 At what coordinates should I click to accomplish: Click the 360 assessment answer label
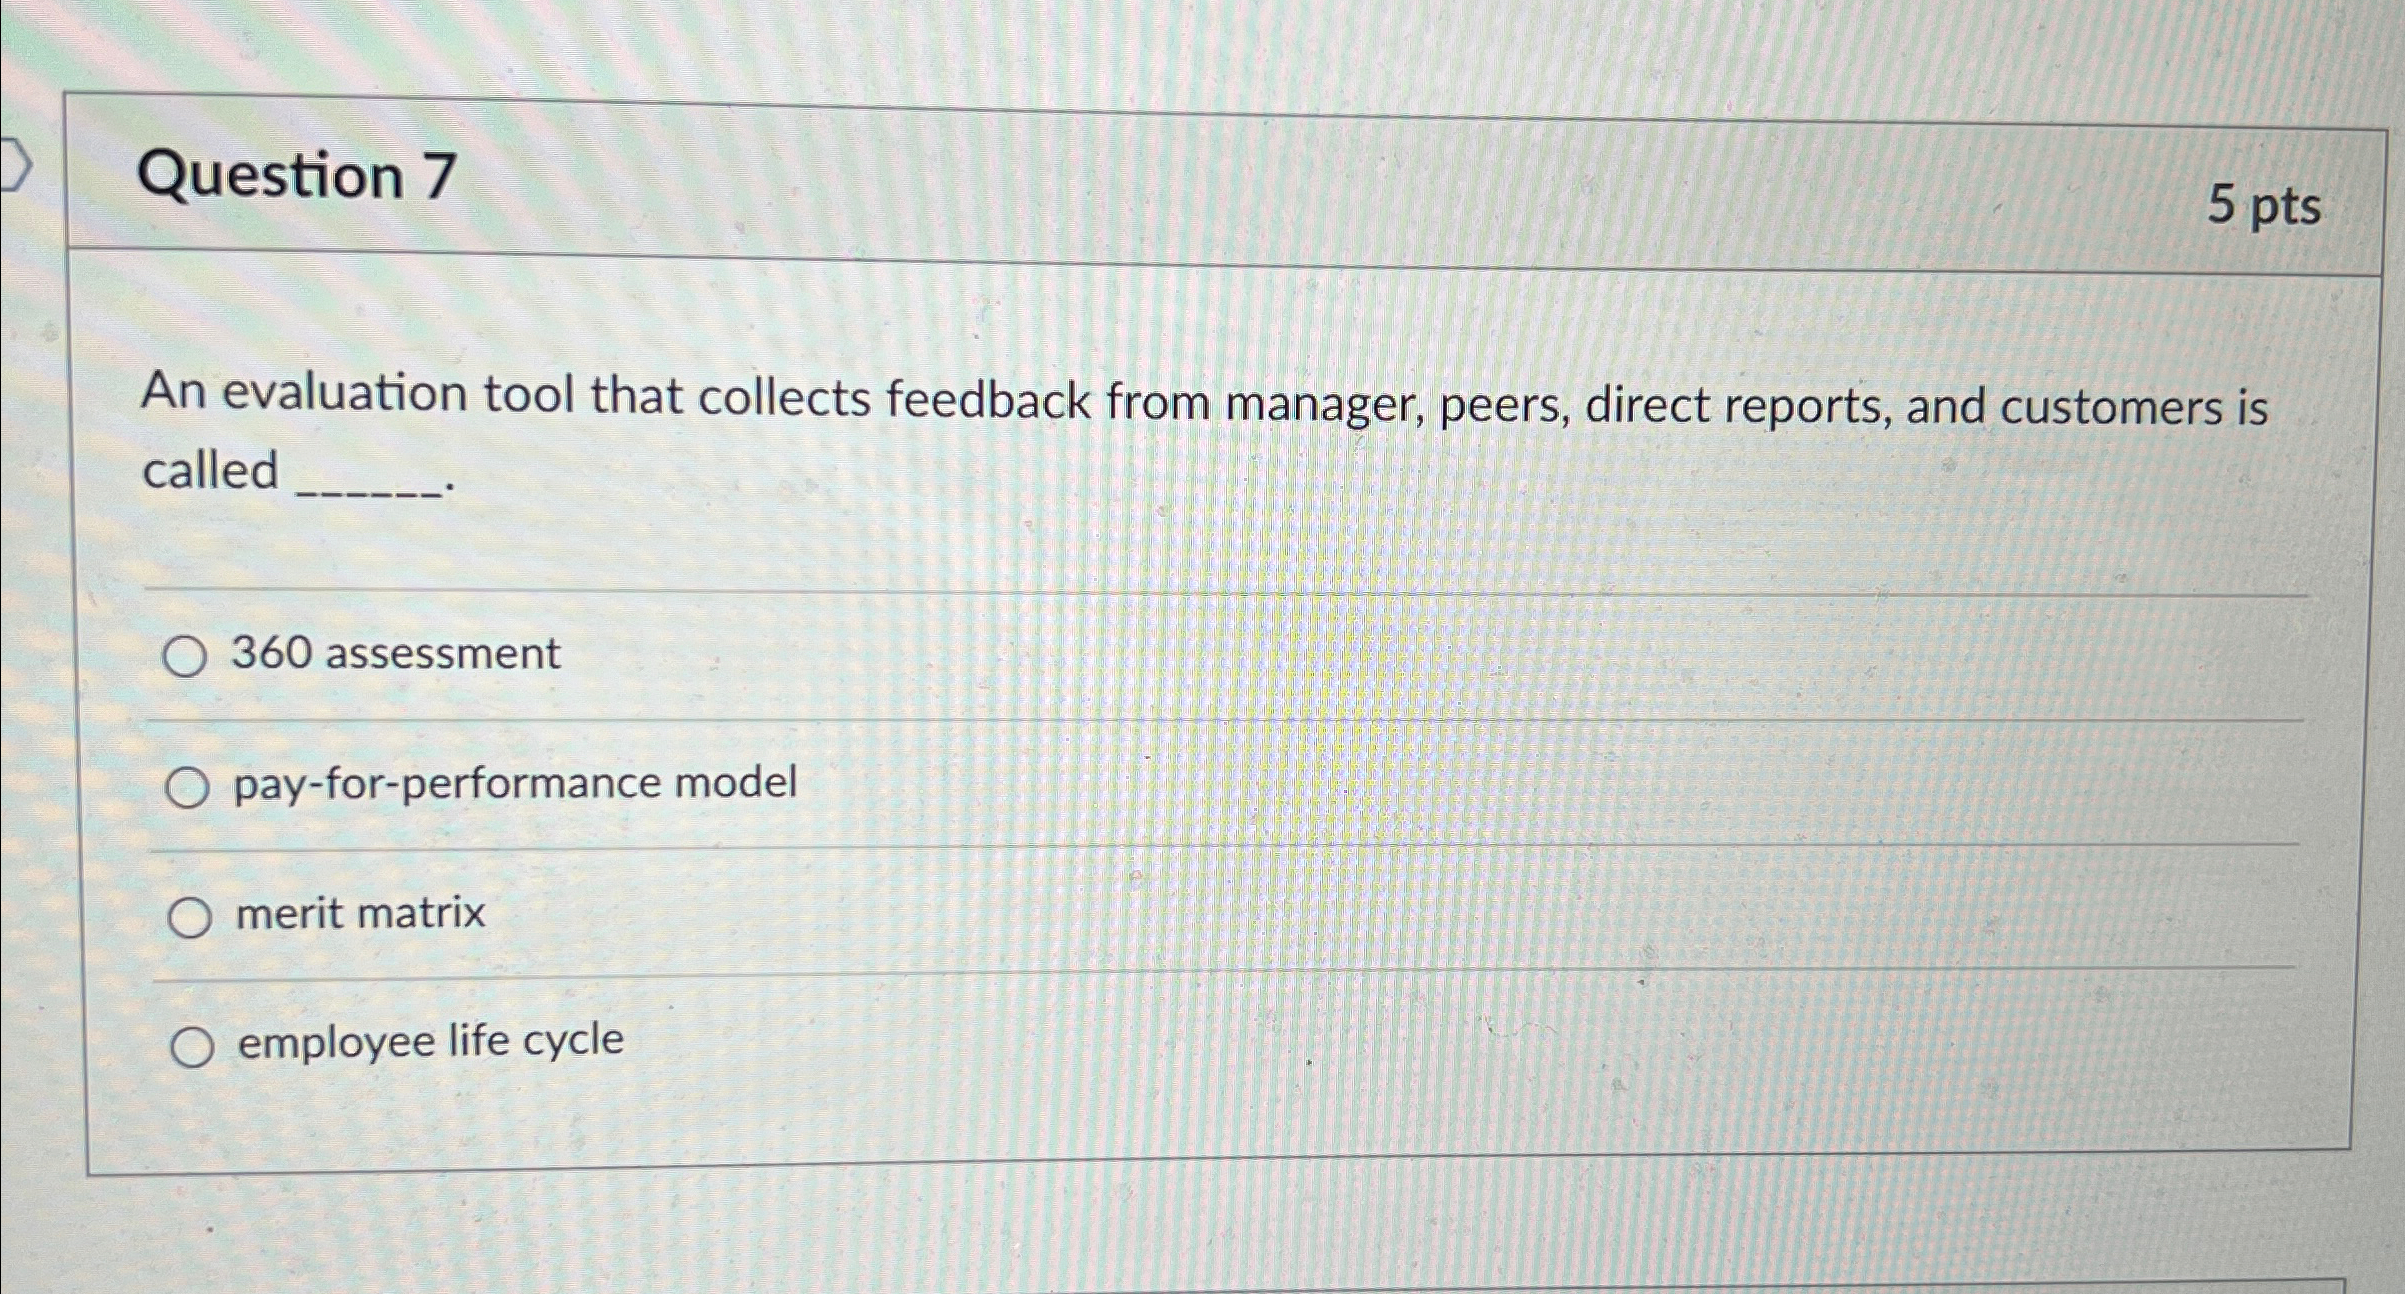394,655
